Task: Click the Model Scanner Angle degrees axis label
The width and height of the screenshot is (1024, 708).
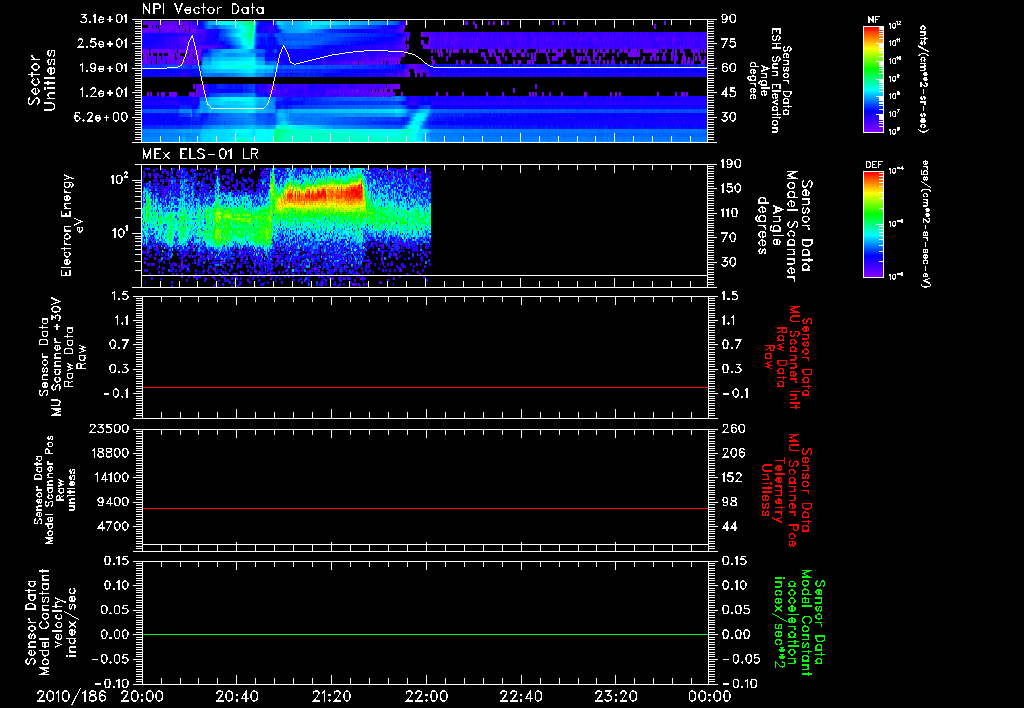Action: pos(784,227)
